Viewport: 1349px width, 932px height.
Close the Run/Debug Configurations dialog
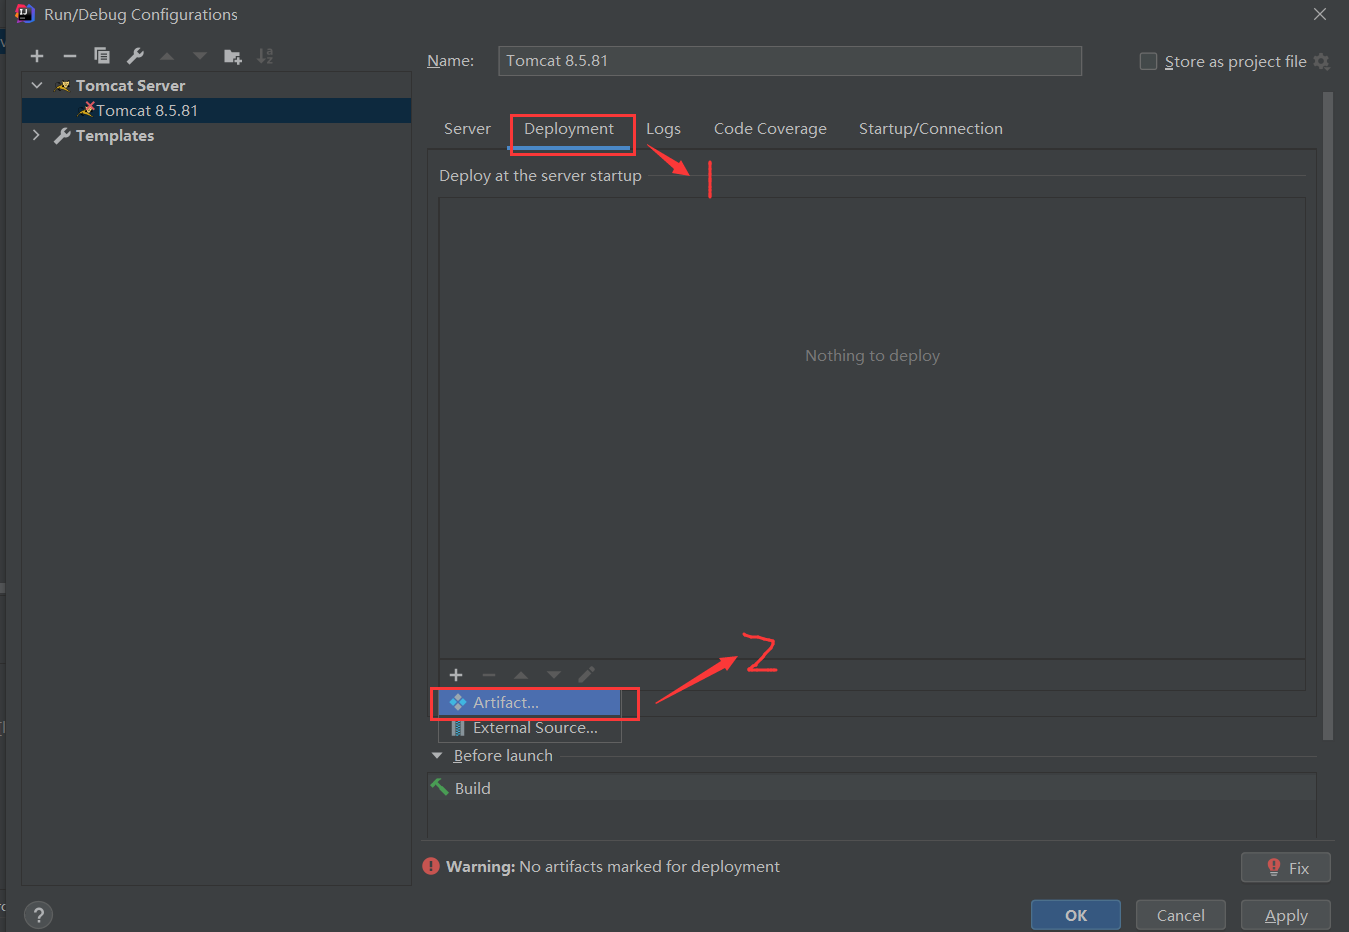point(1320,14)
